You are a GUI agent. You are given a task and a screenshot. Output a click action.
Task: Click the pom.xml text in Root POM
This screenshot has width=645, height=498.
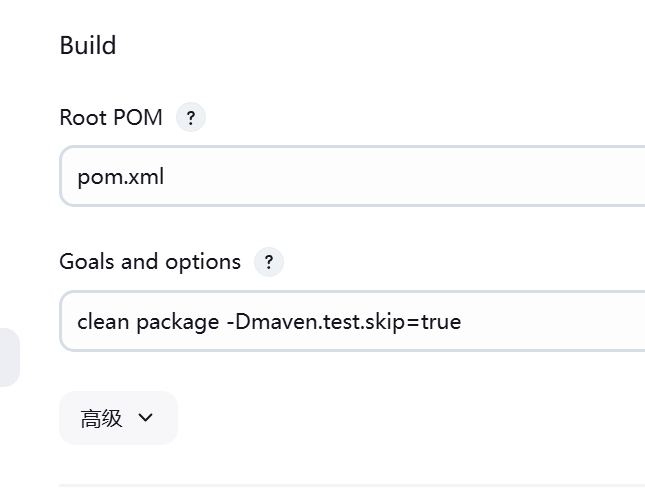pos(121,177)
